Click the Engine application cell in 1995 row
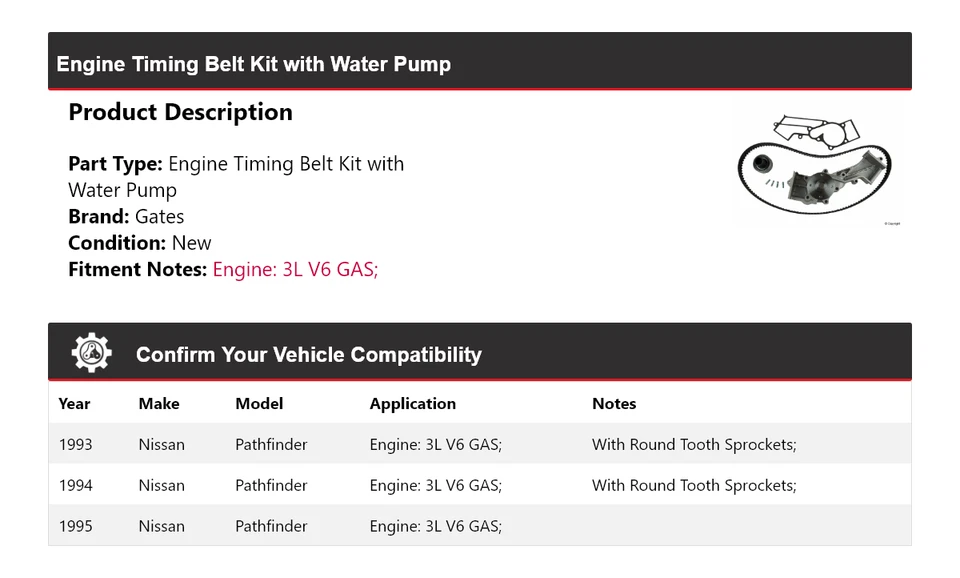This screenshot has width=960, height=578. point(435,527)
